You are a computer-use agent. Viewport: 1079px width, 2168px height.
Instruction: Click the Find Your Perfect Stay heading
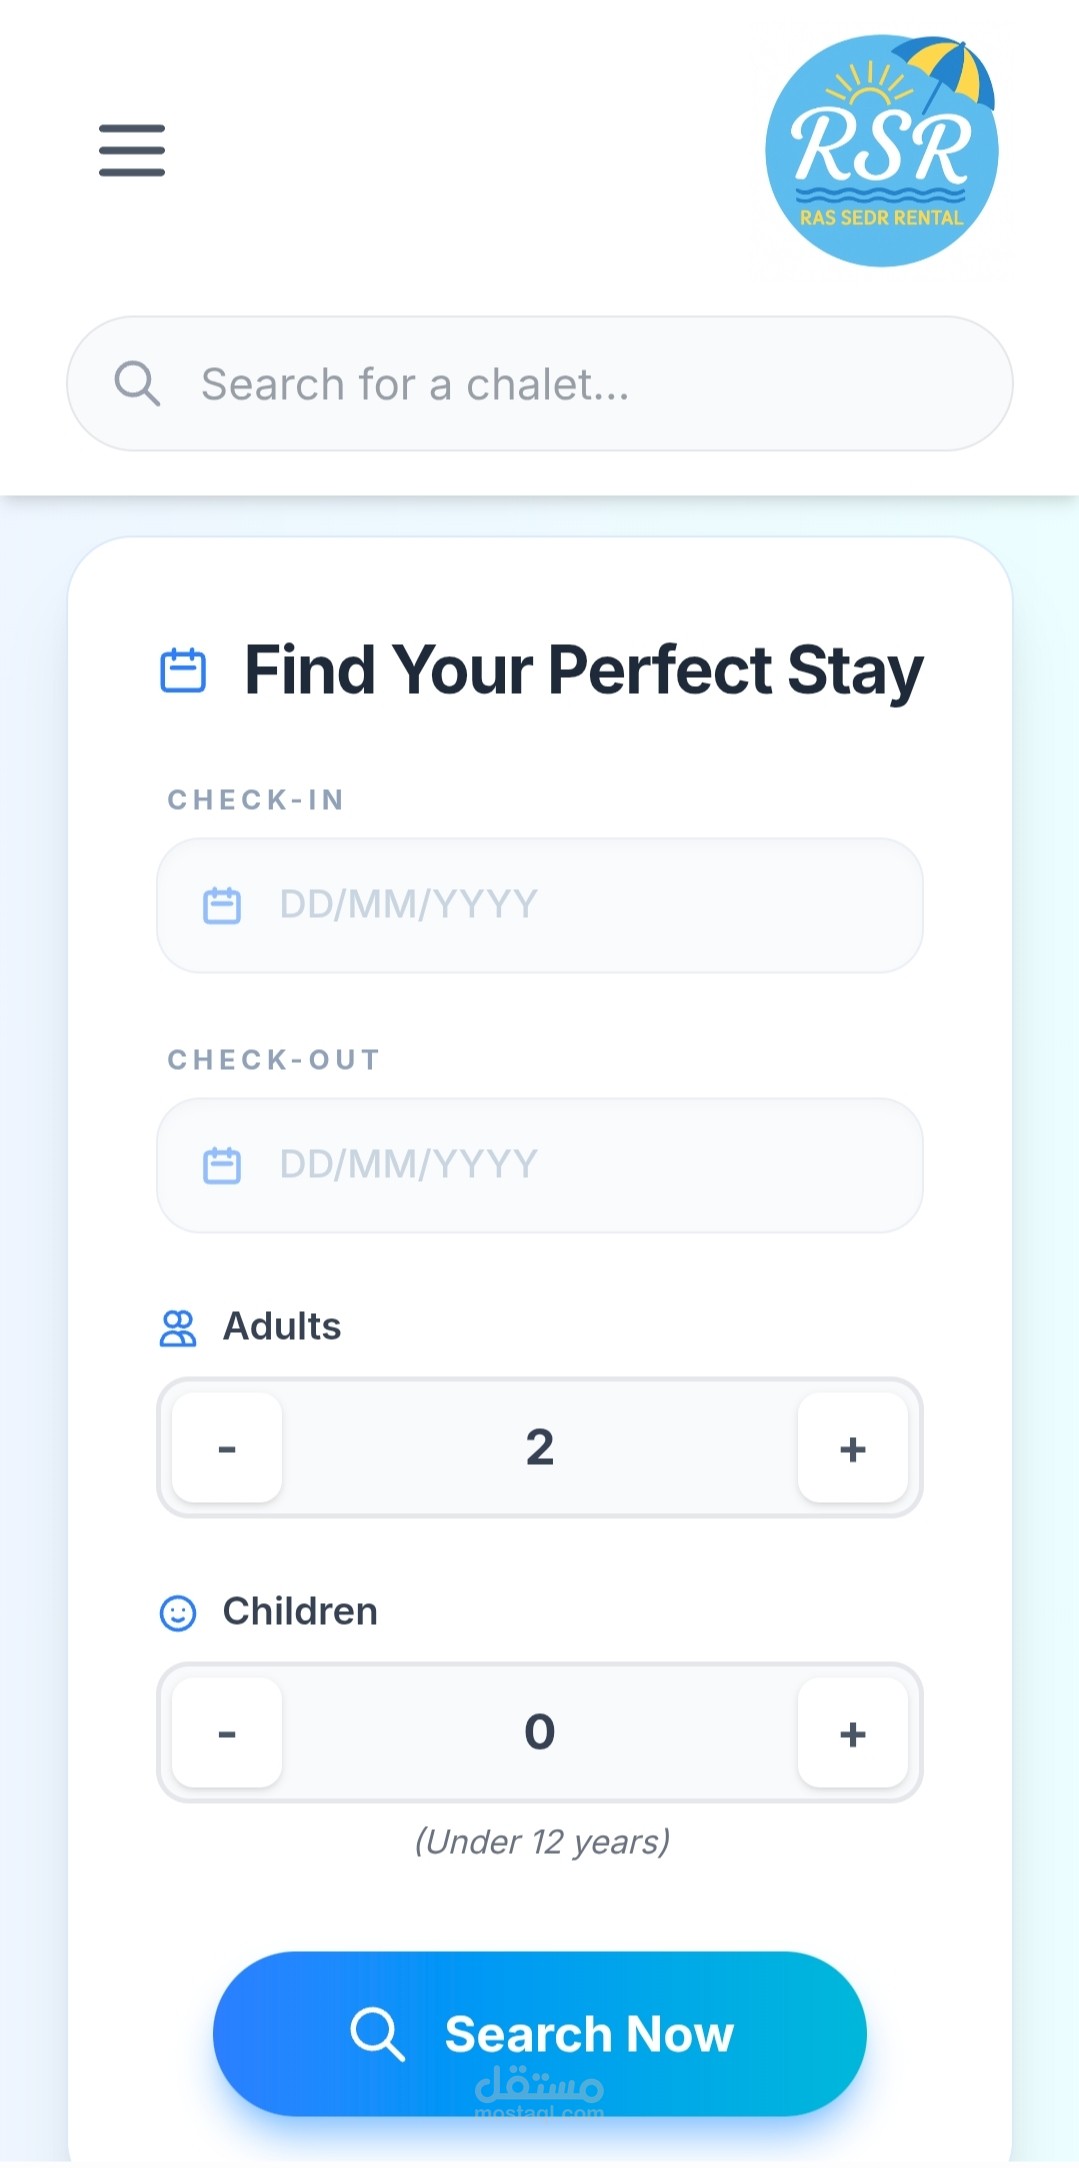tap(584, 670)
